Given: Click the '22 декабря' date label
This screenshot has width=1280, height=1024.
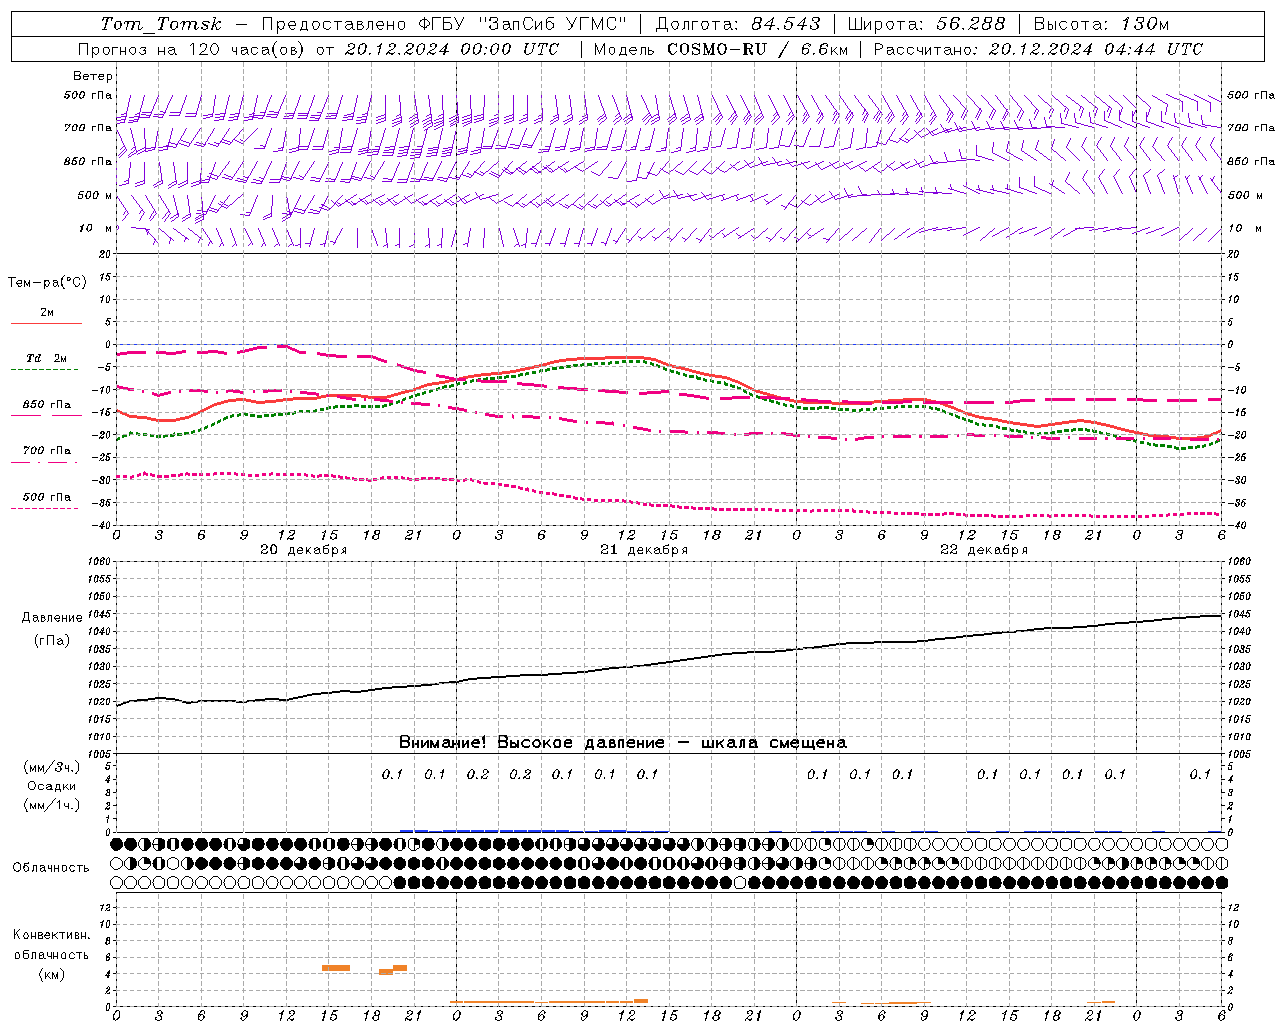Looking at the screenshot, I should (984, 550).
